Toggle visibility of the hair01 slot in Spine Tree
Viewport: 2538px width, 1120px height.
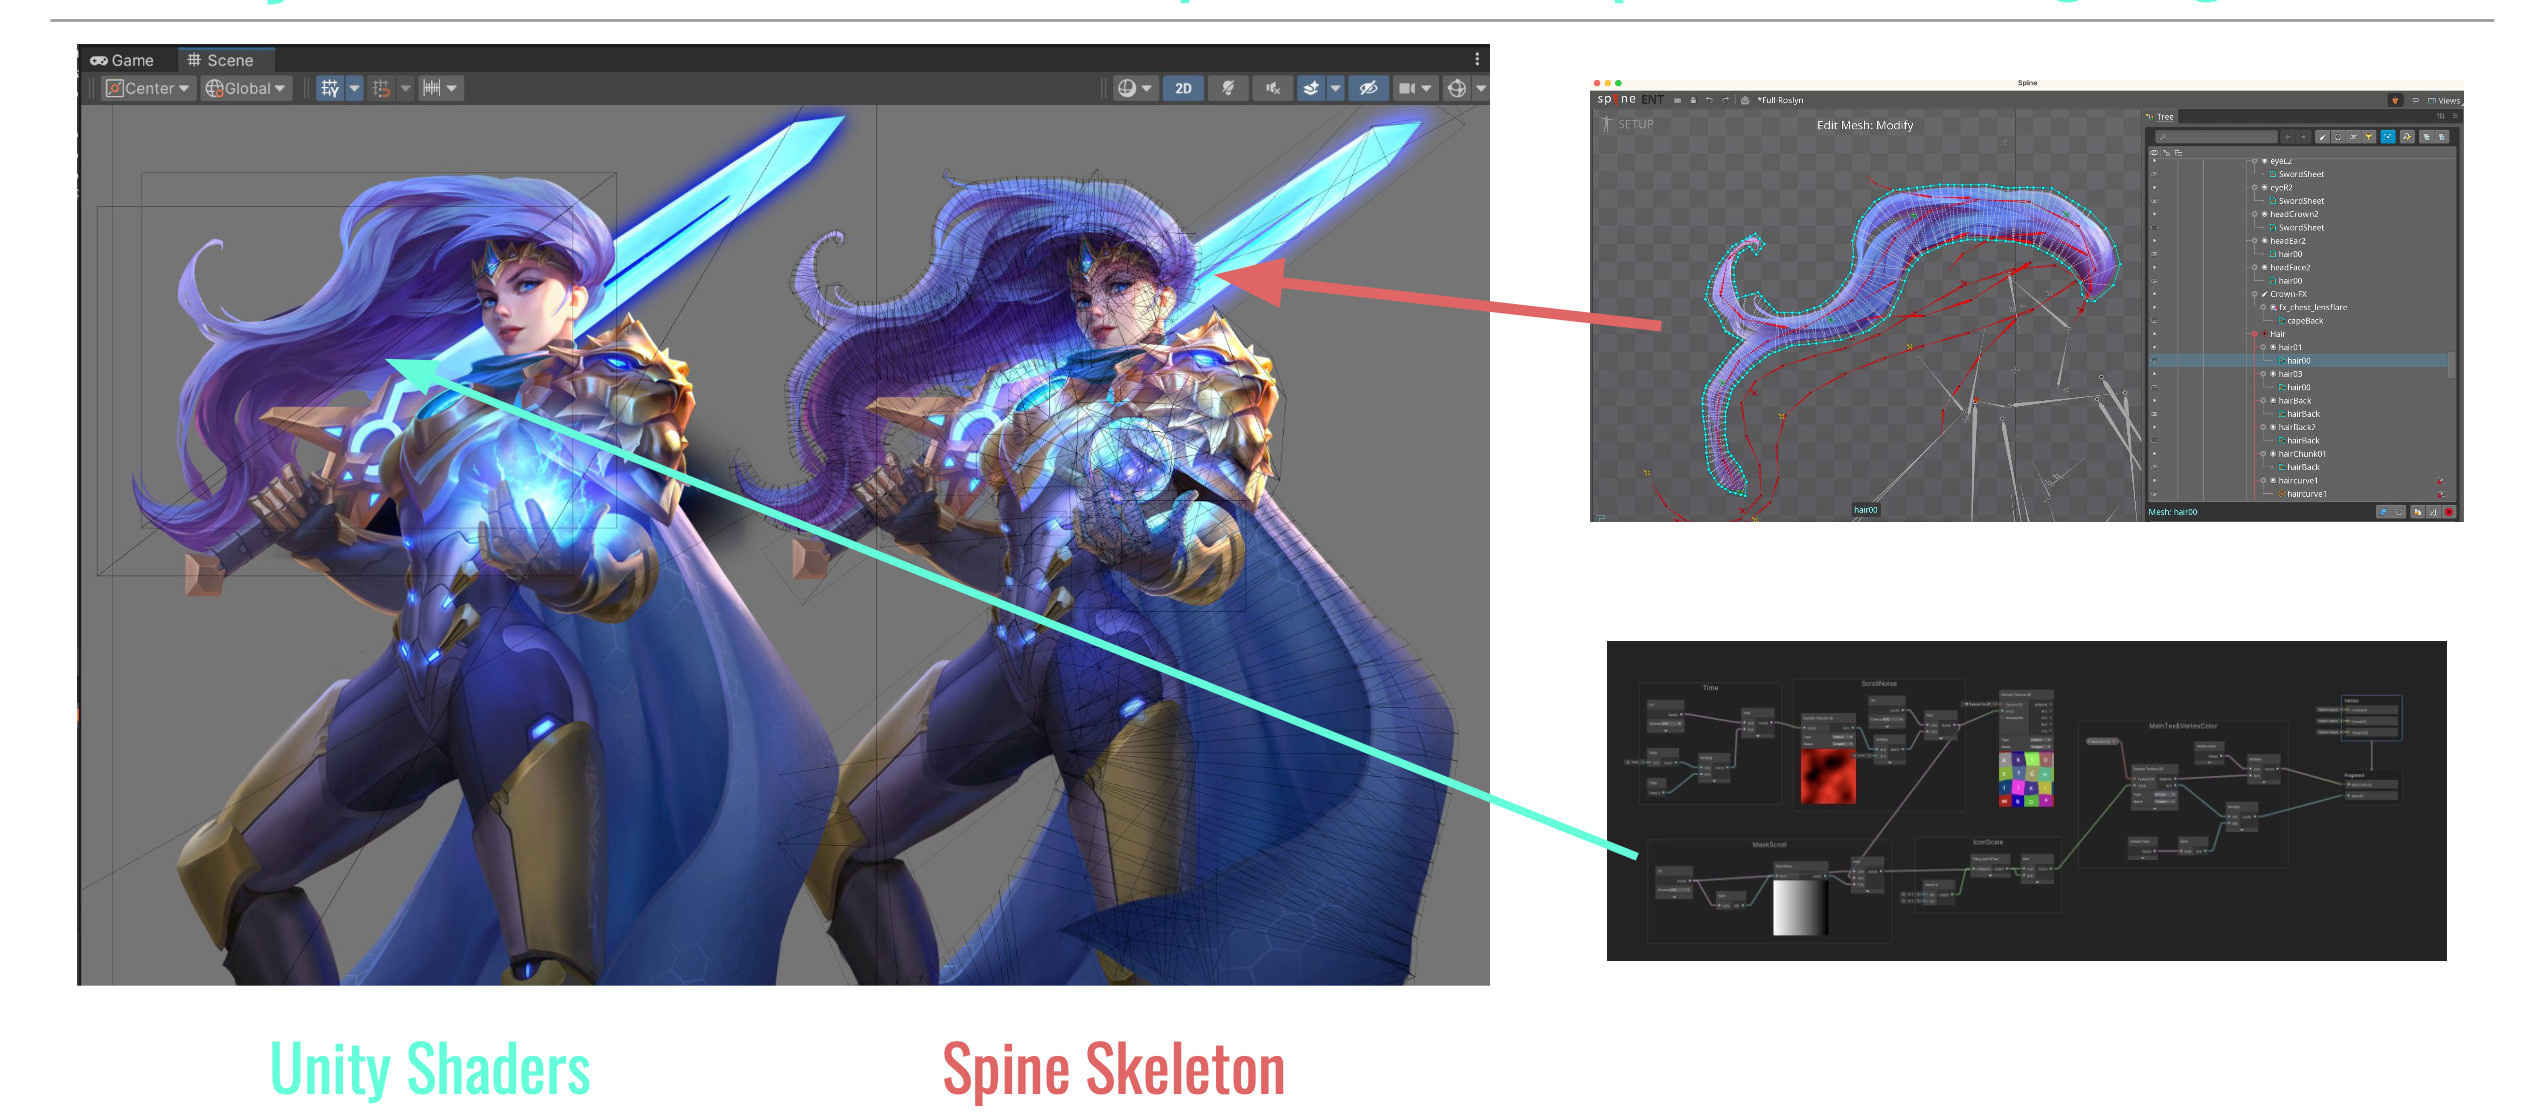pyautogui.click(x=2155, y=347)
